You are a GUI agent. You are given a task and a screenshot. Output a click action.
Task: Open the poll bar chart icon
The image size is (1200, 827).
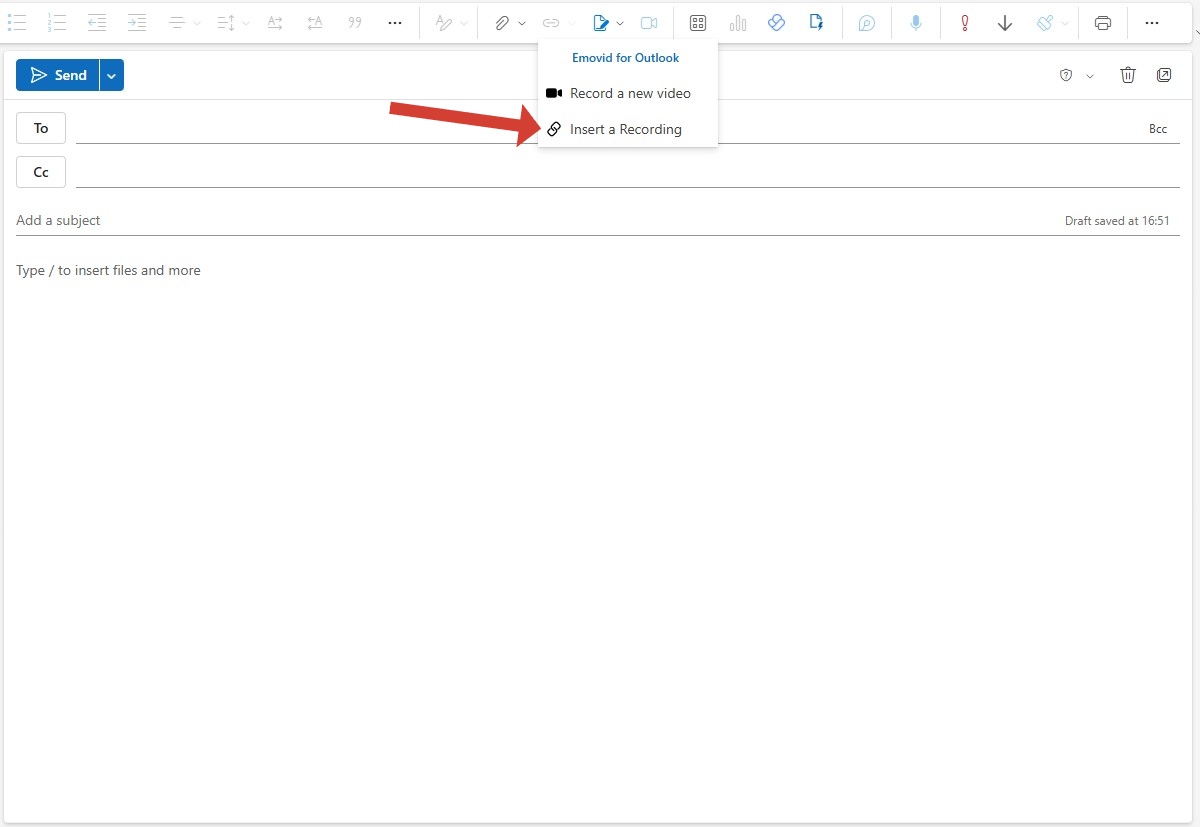point(738,23)
